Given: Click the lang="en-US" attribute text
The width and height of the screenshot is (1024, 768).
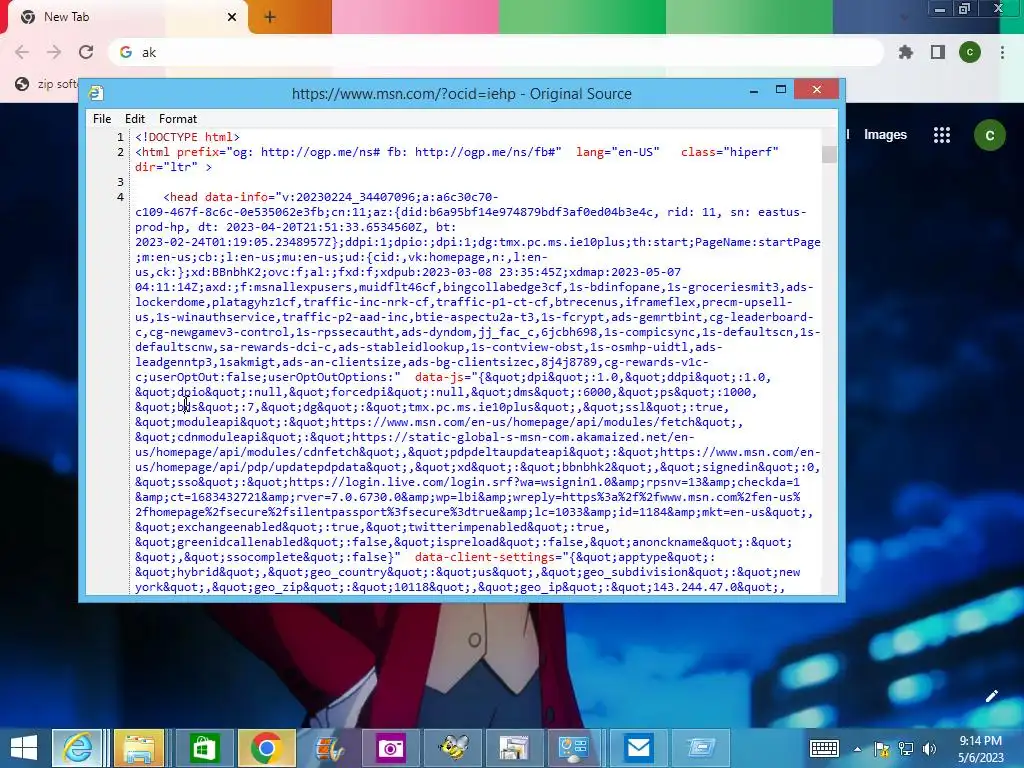Looking at the screenshot, I should coord(618,152).
